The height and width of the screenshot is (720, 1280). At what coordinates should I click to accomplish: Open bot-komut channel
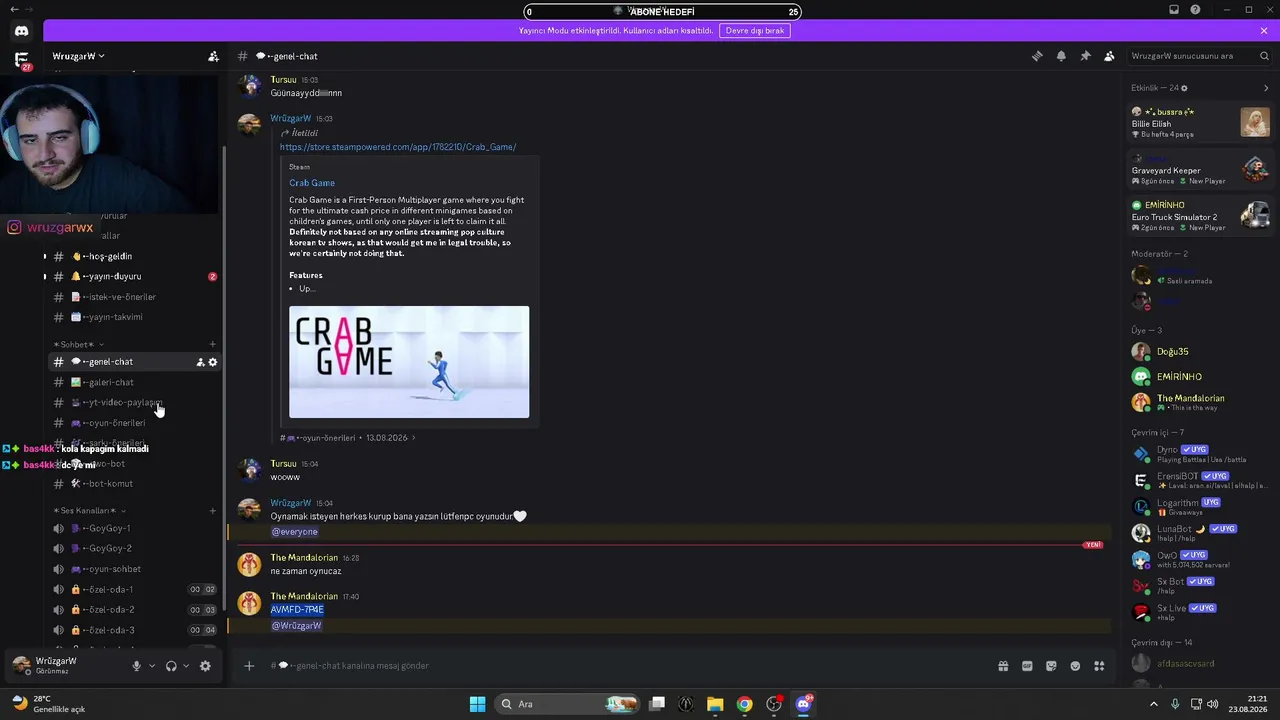tap(134, 484)
